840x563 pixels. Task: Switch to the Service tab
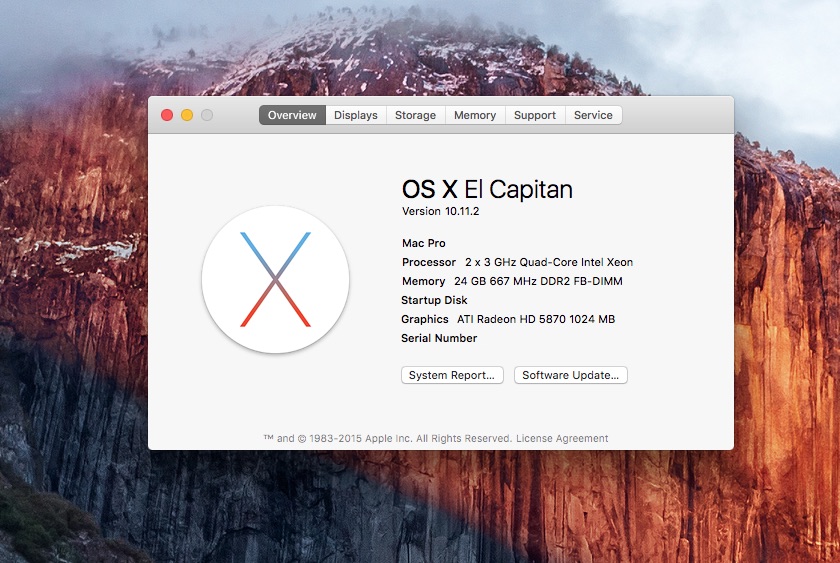coord(593,115)
